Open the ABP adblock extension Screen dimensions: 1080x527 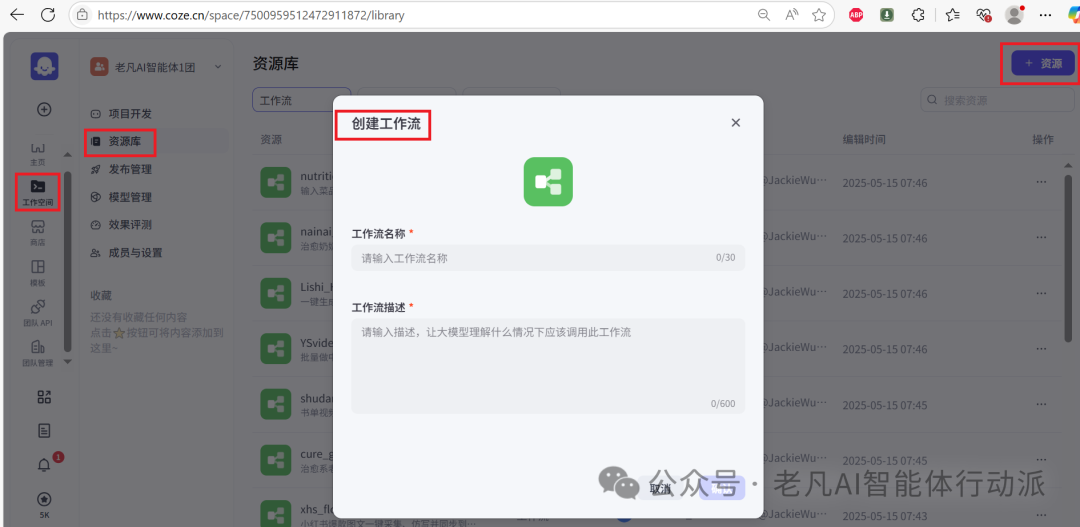856,14
